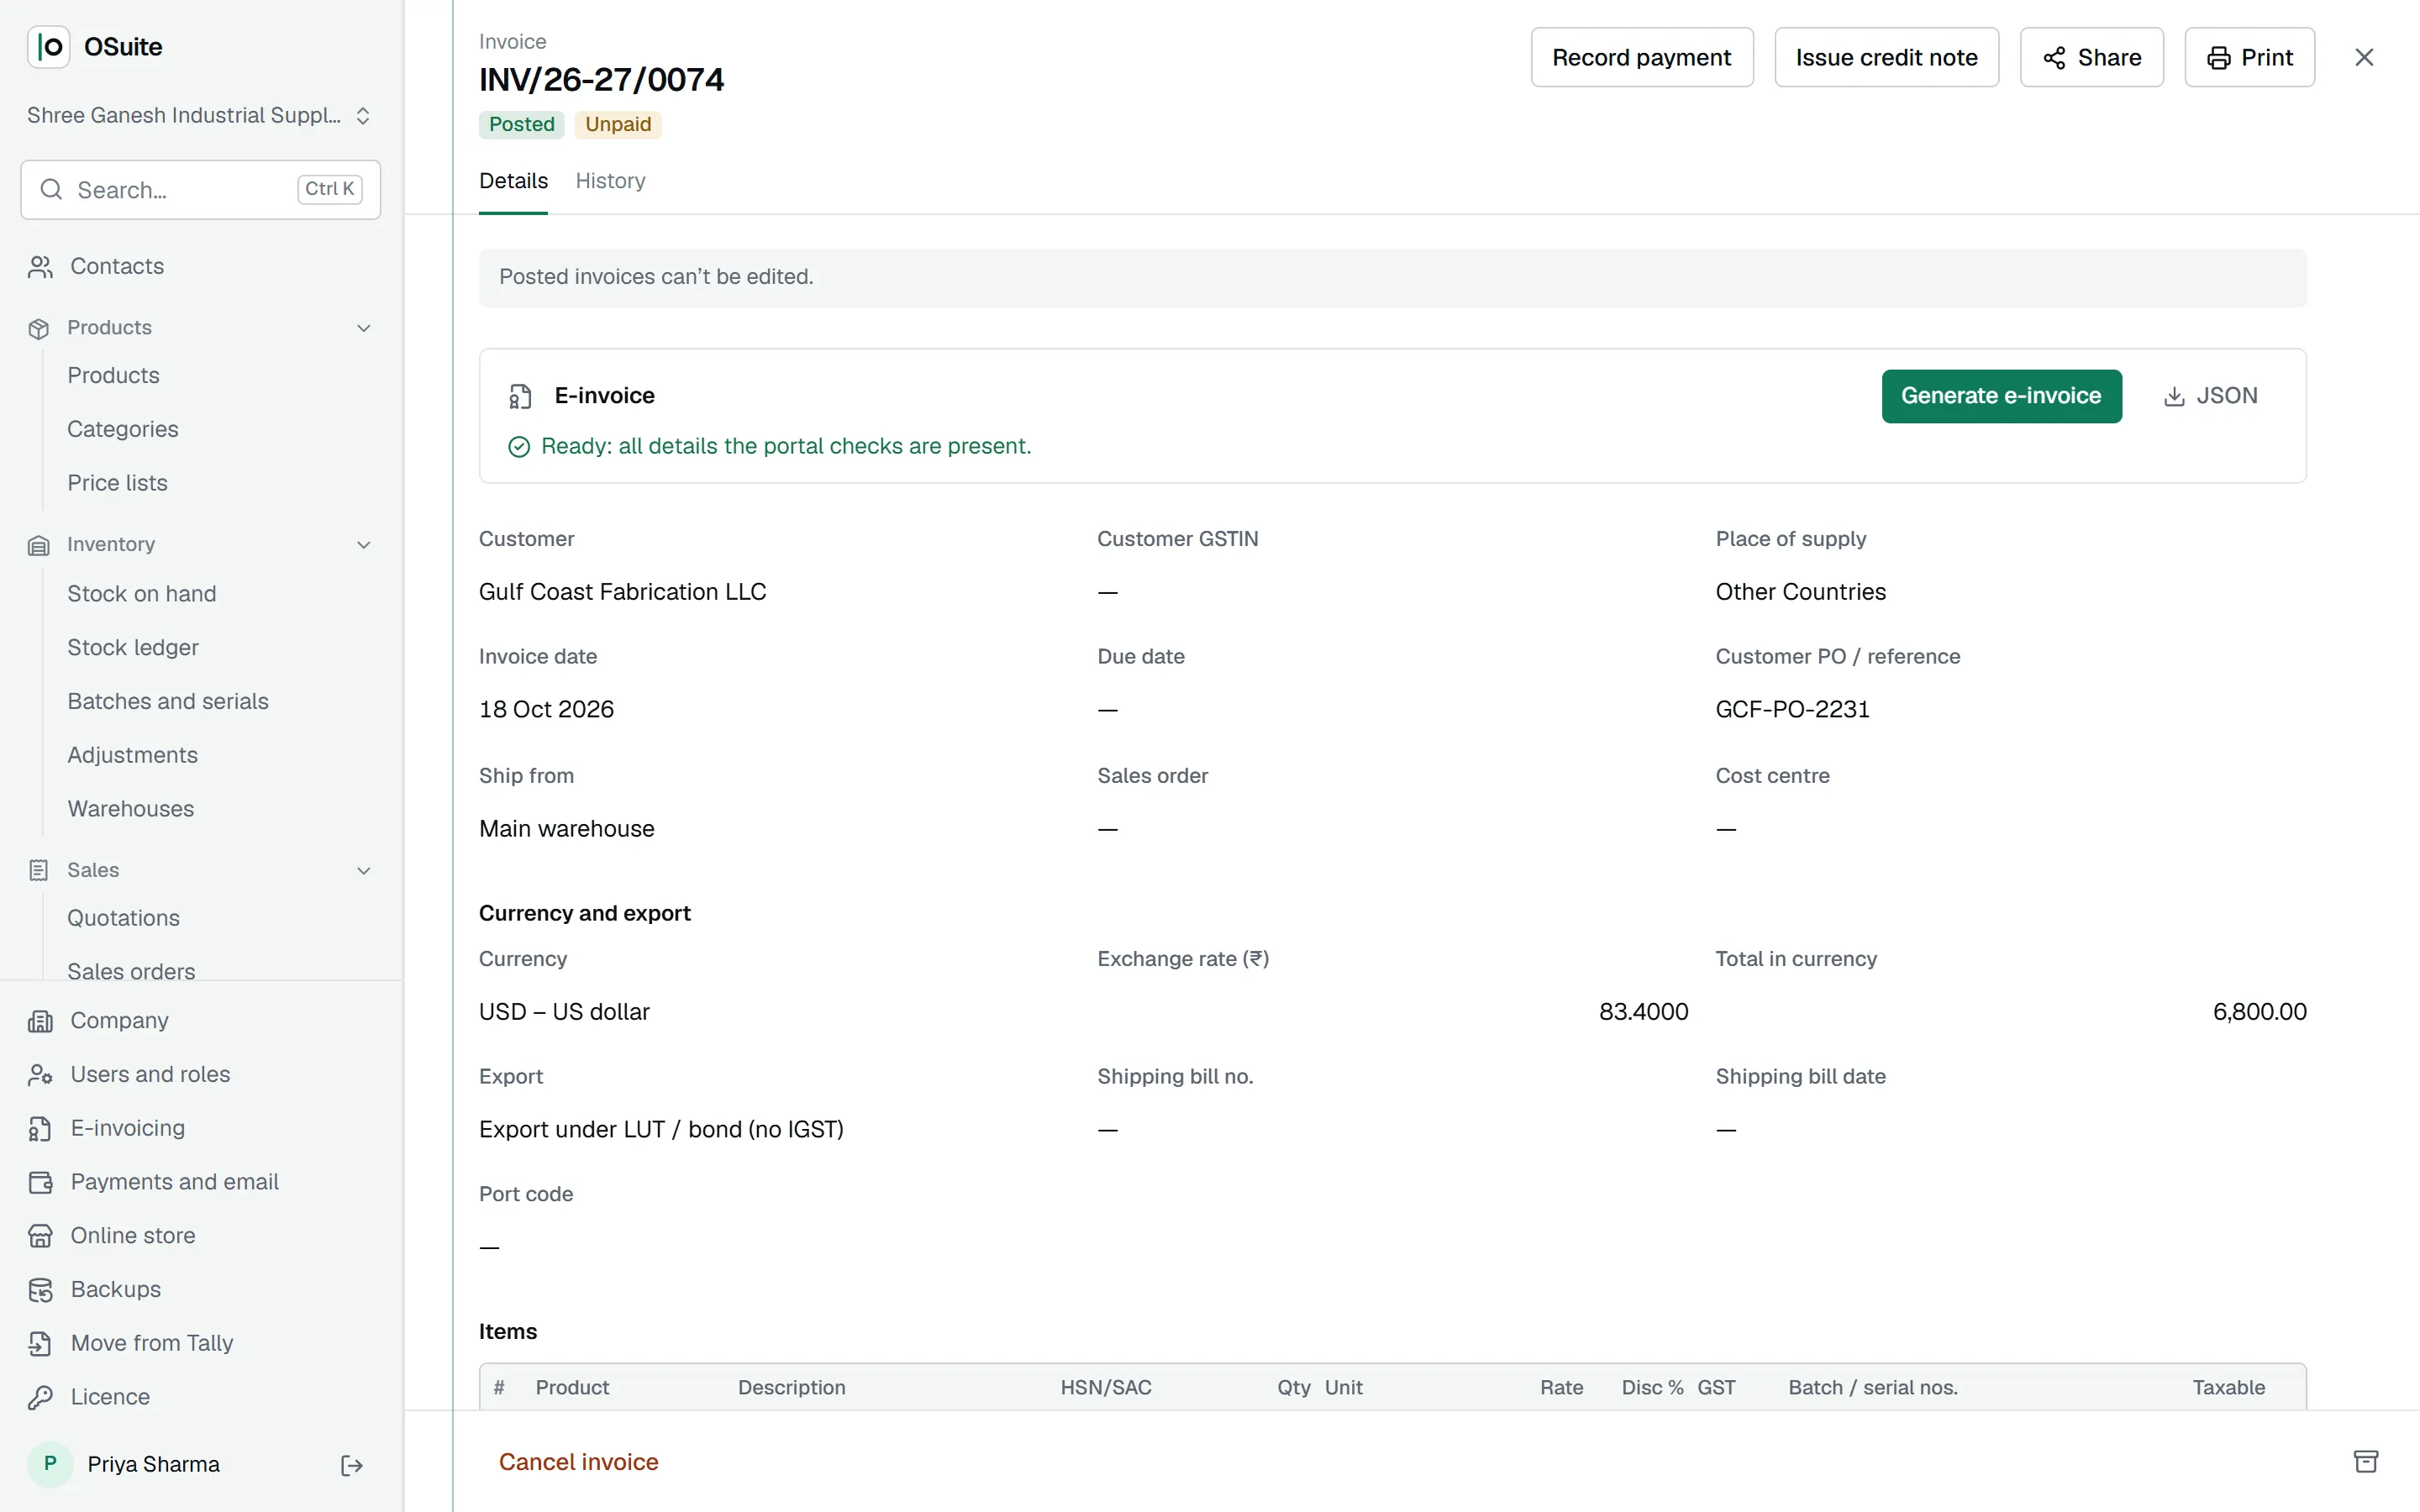Viewport: 2420px width, 1512px height.
Task: Close the invoice panel with X
Action: (x=2364, y=57)
